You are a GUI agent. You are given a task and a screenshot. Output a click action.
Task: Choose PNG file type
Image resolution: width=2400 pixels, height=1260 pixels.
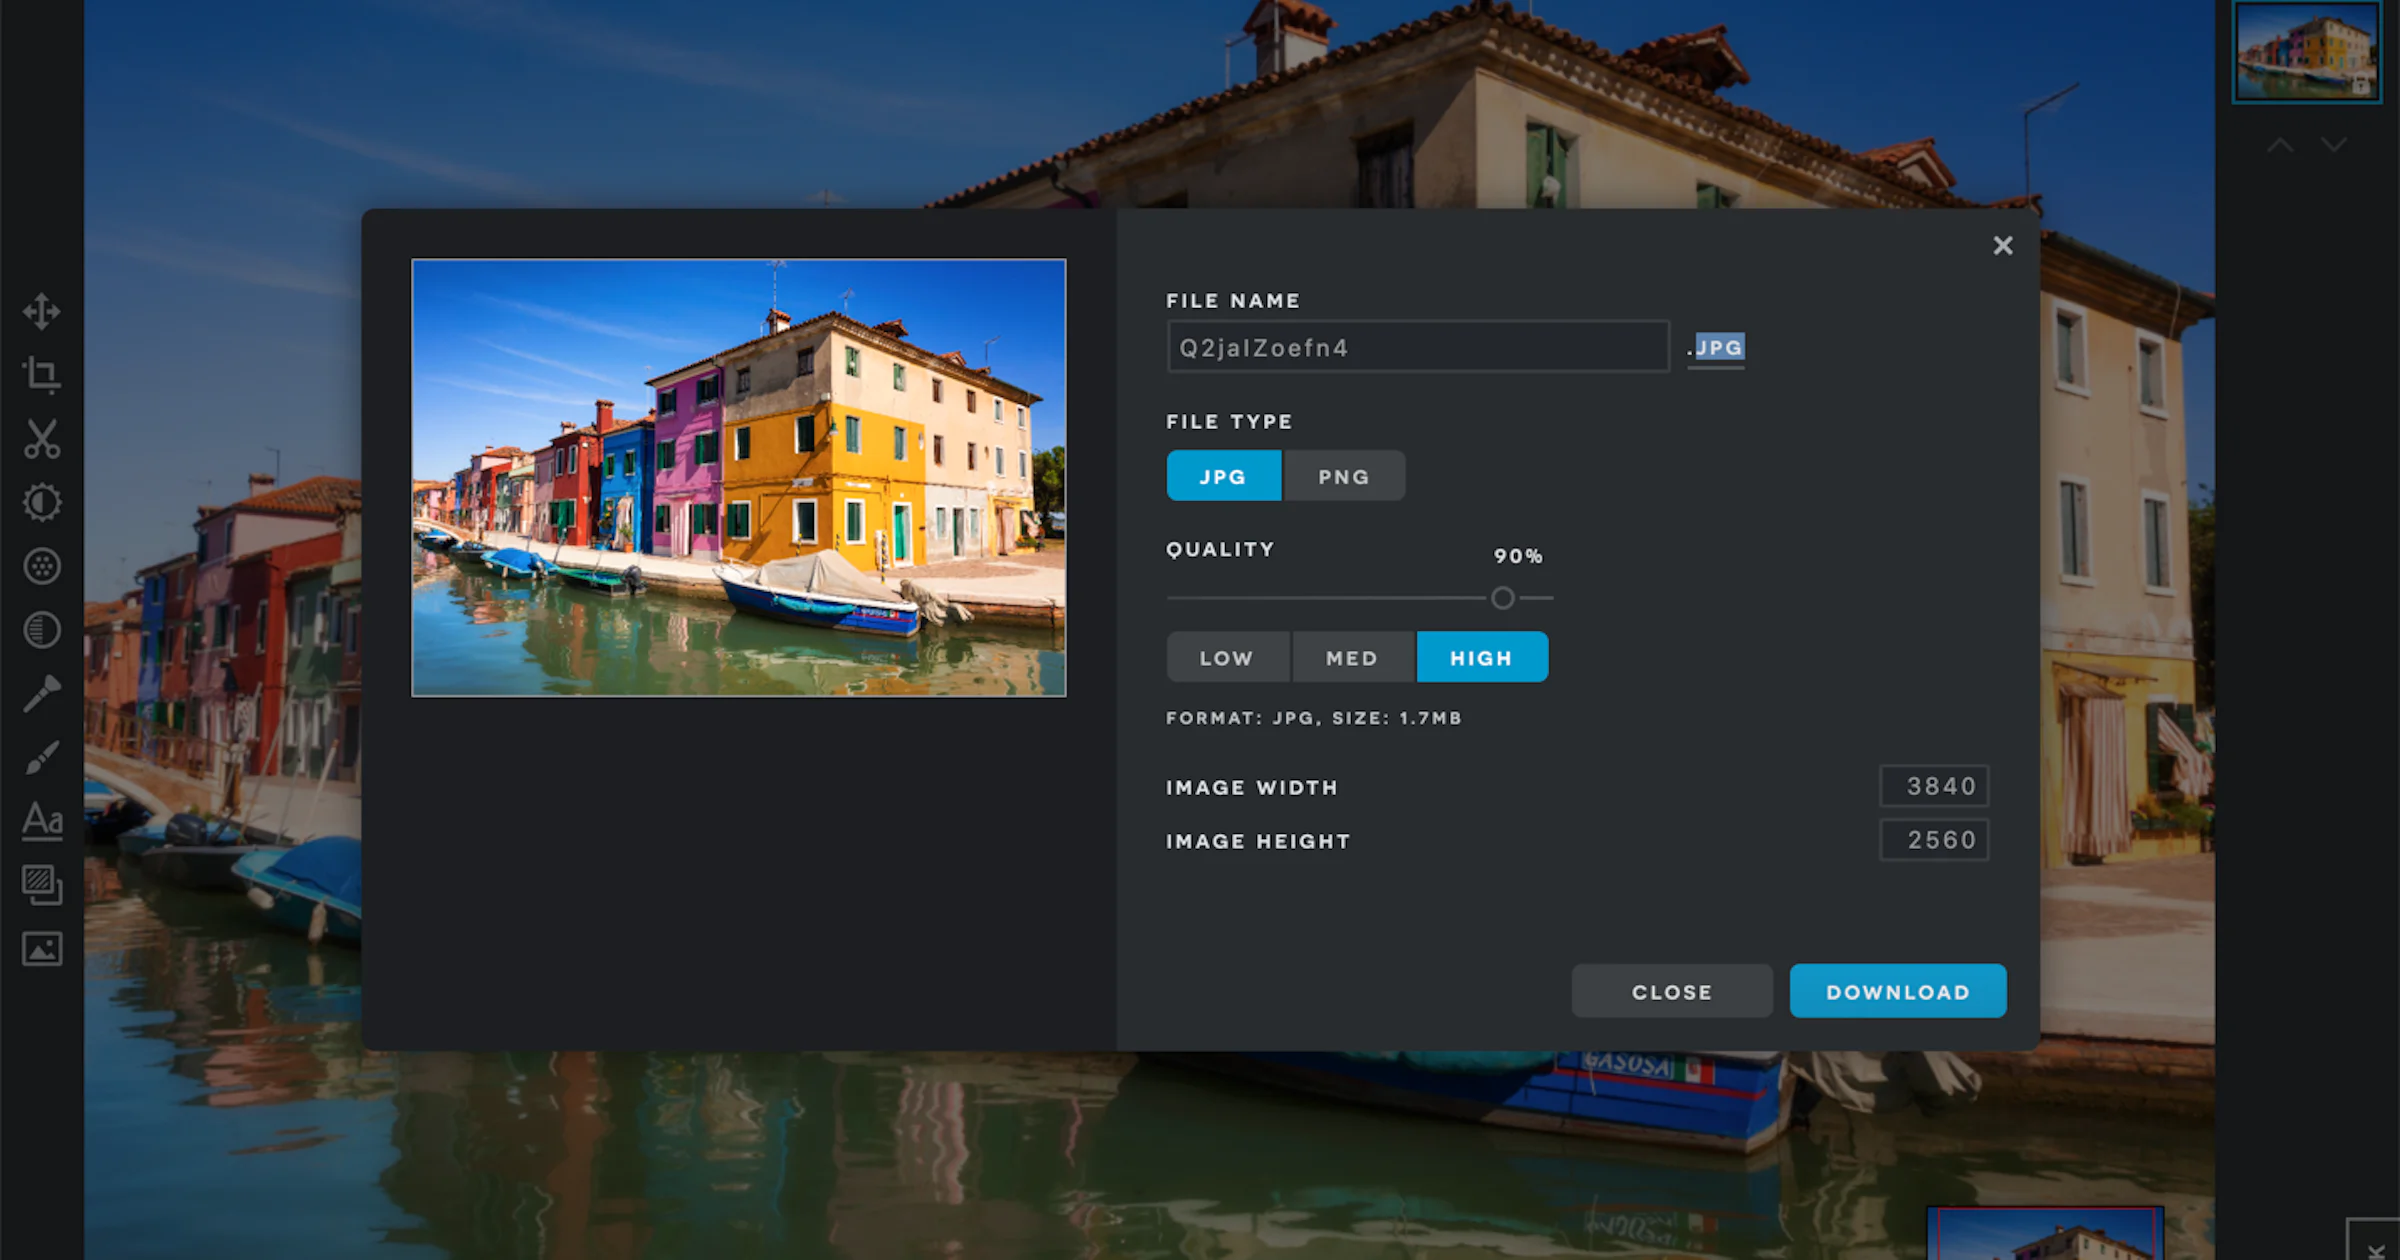coord(1343,476)
